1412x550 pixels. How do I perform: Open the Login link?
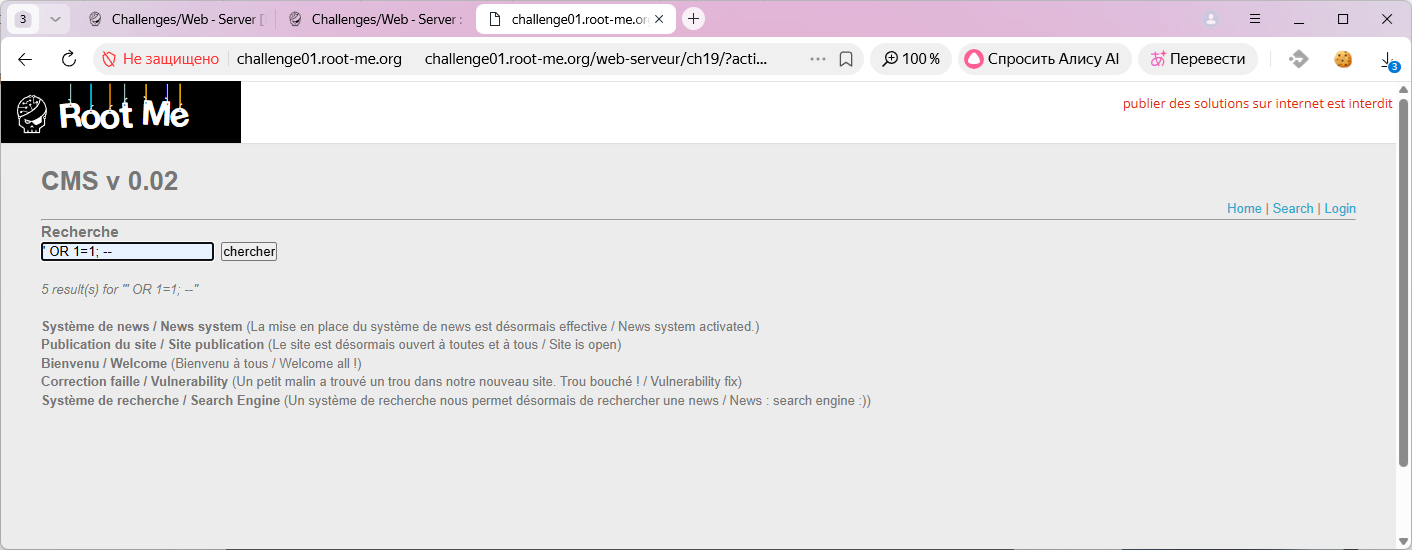pos(1339,208)
